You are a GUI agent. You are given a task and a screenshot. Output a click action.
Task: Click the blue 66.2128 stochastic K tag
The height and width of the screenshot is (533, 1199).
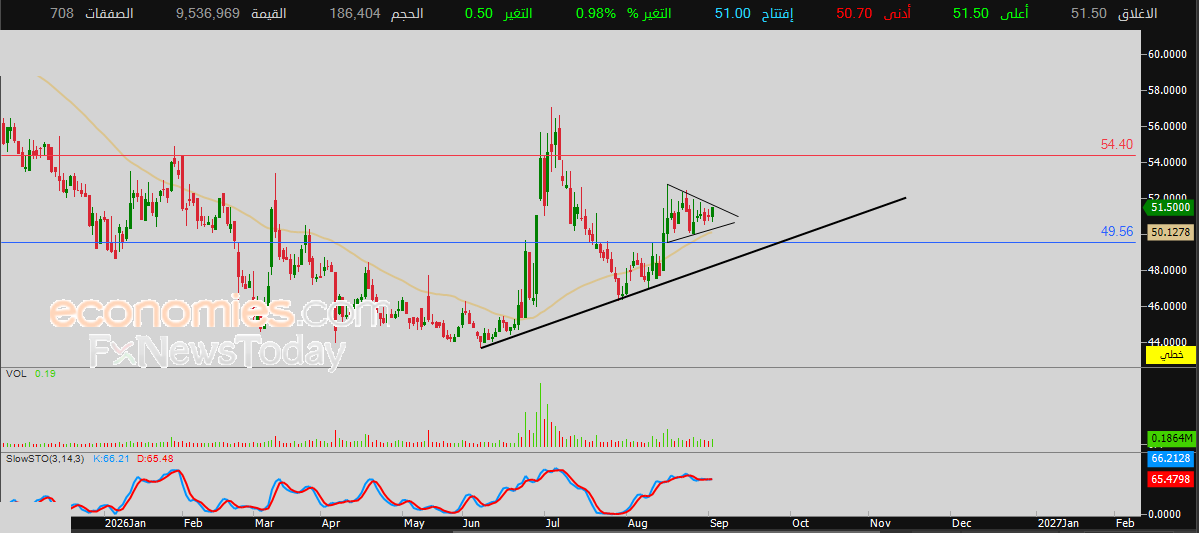pyautogui.click(x=1171, y=460)
